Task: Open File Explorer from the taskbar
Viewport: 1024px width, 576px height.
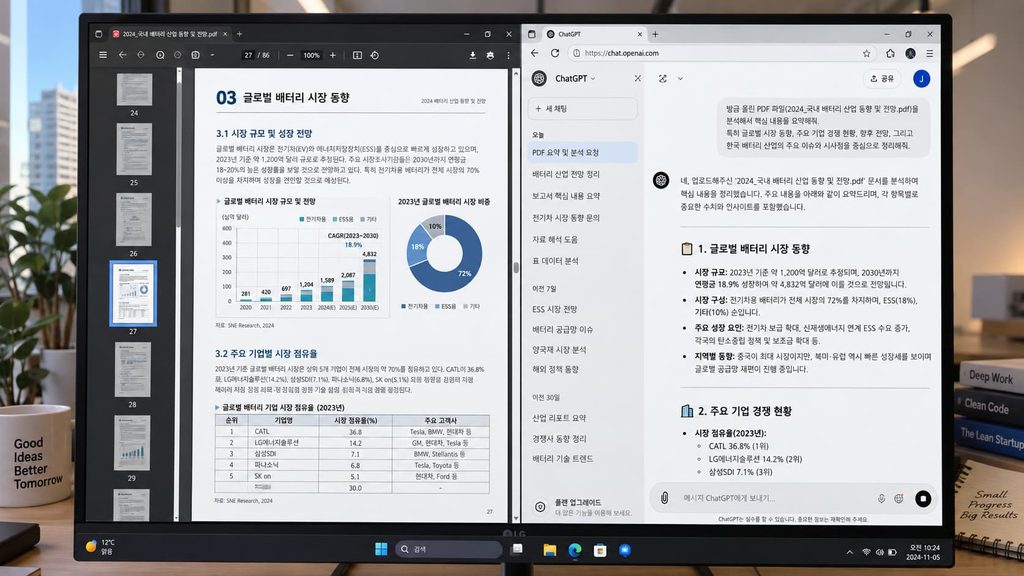Action: click(550, 550)
